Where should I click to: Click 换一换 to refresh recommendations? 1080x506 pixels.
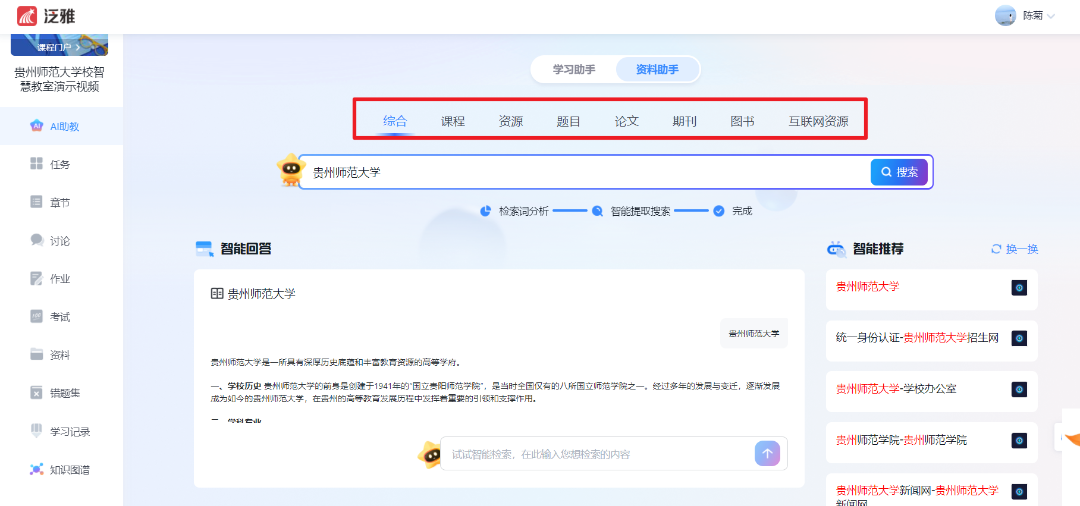tap(1015, 249)
